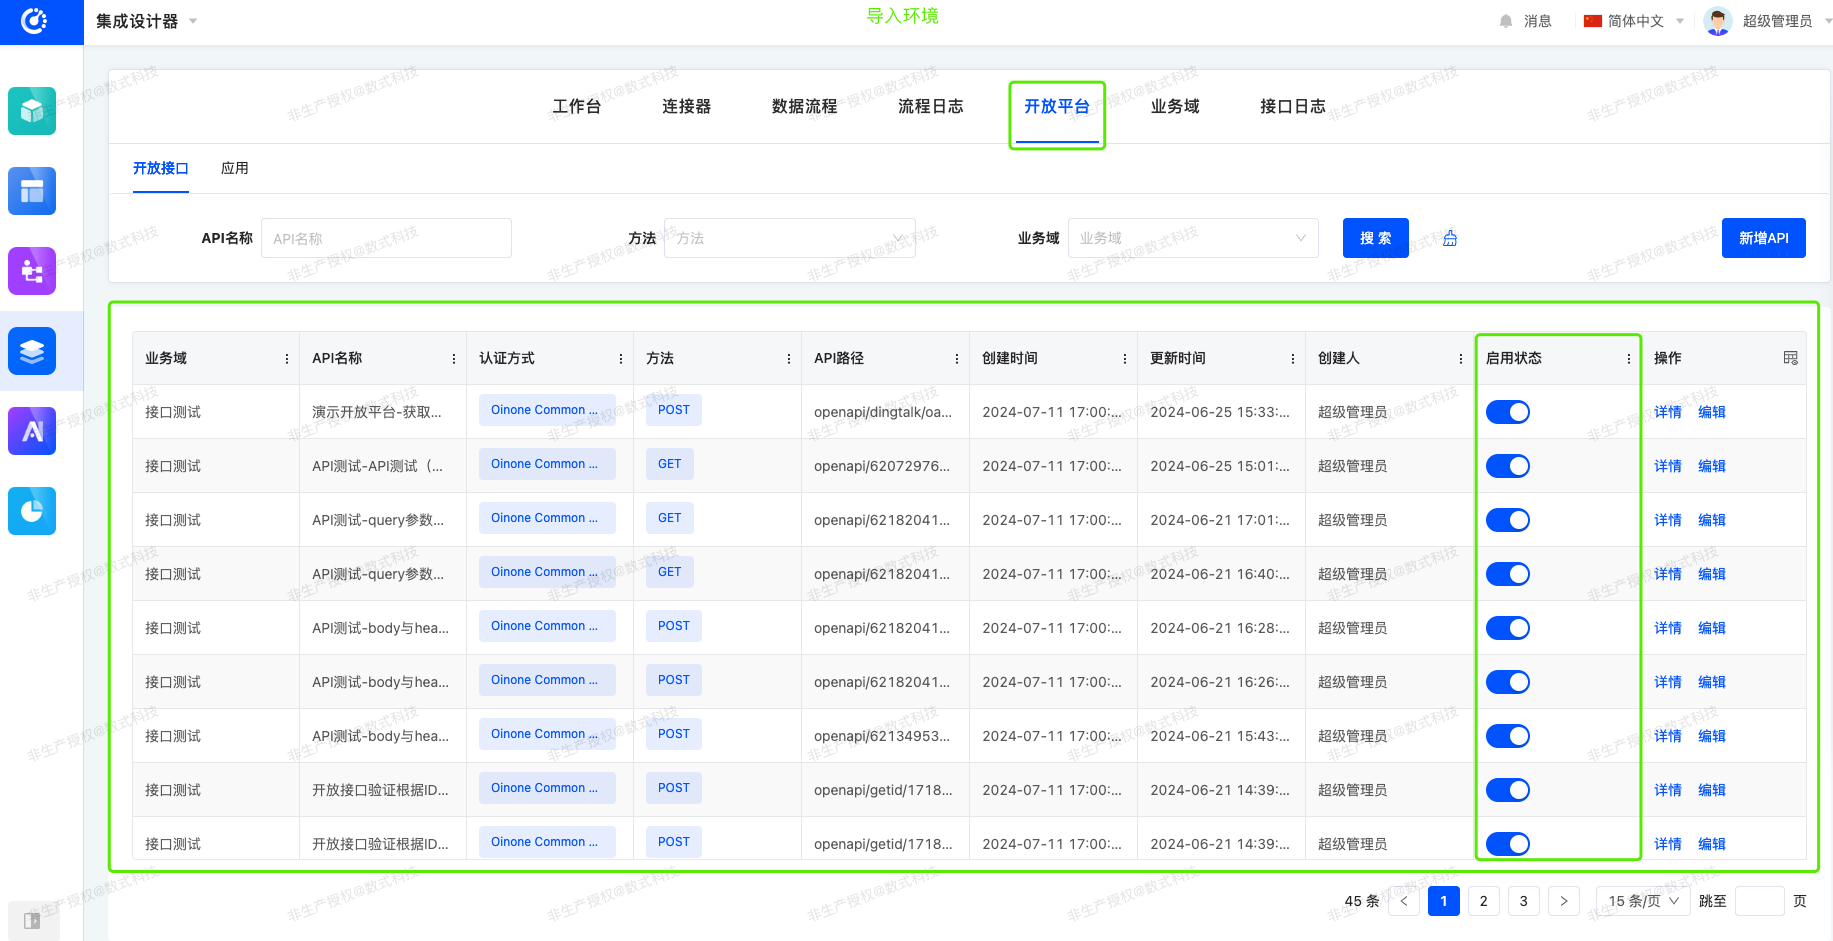The width and height of the screenshot is (1833, 941).
Task: Switch to 工作台 tab
Action: click(577, 106)
